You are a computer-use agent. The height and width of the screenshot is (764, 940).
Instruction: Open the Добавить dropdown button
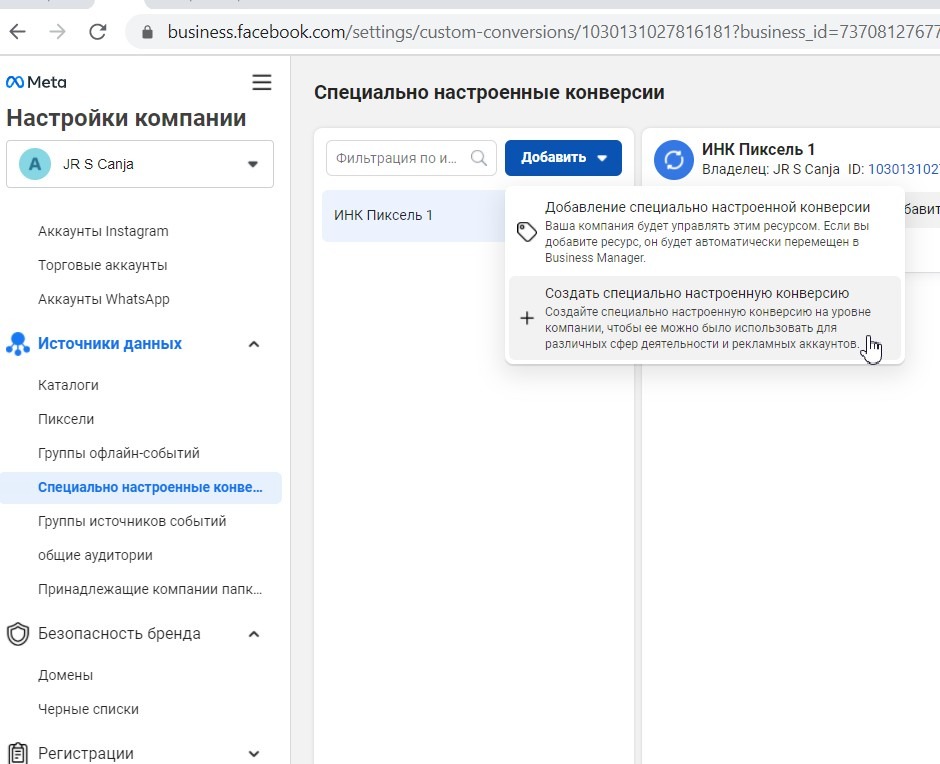[x=563, y=158]
